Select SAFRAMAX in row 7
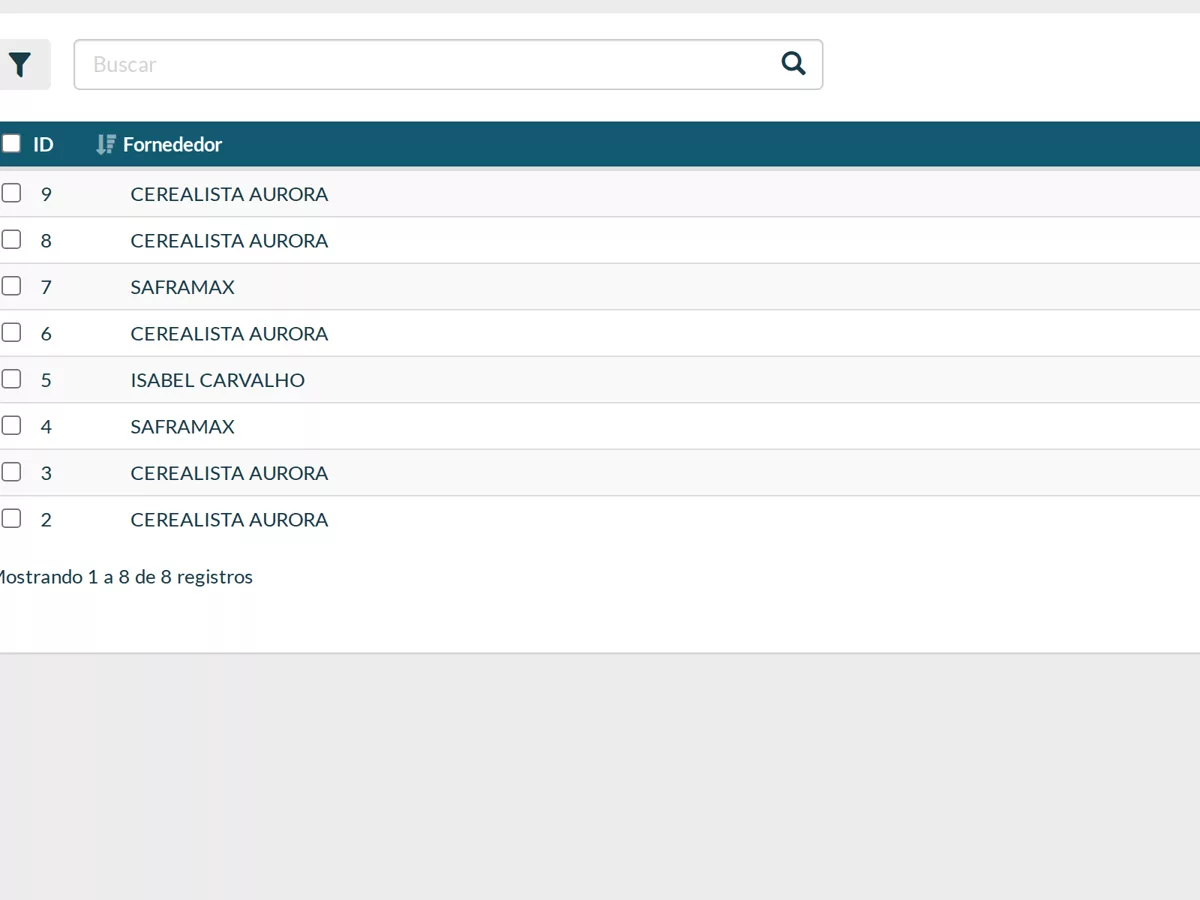This screenshot has width=1200, height=900. (x=182, y=287)
